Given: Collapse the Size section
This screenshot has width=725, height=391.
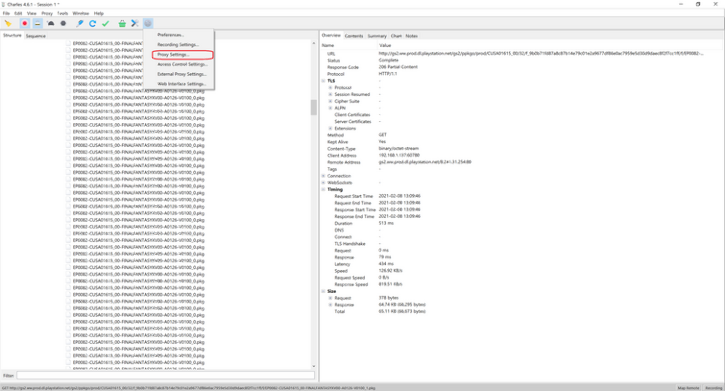Looking at the screenshot, I should pyautogui.click(x=324, y=292).
